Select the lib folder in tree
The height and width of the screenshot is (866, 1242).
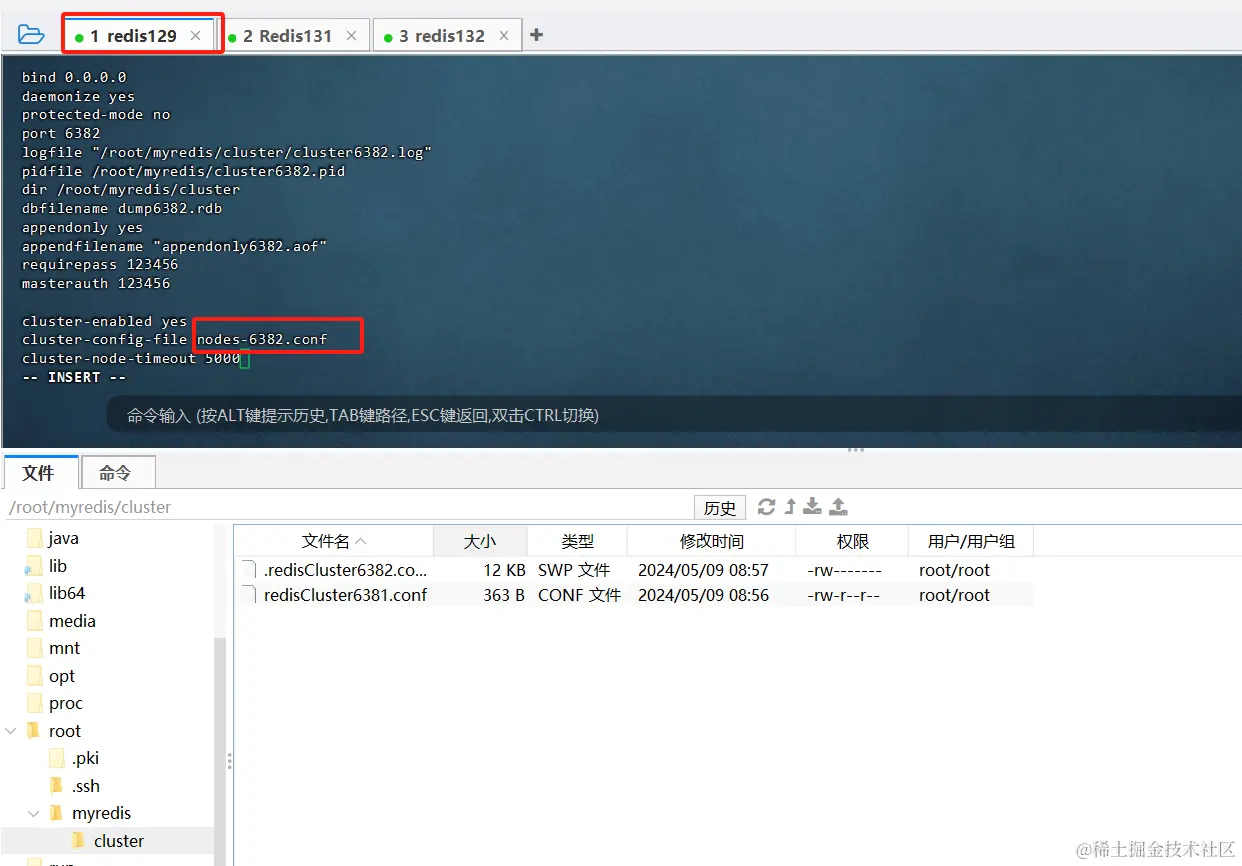pos(58,566)
